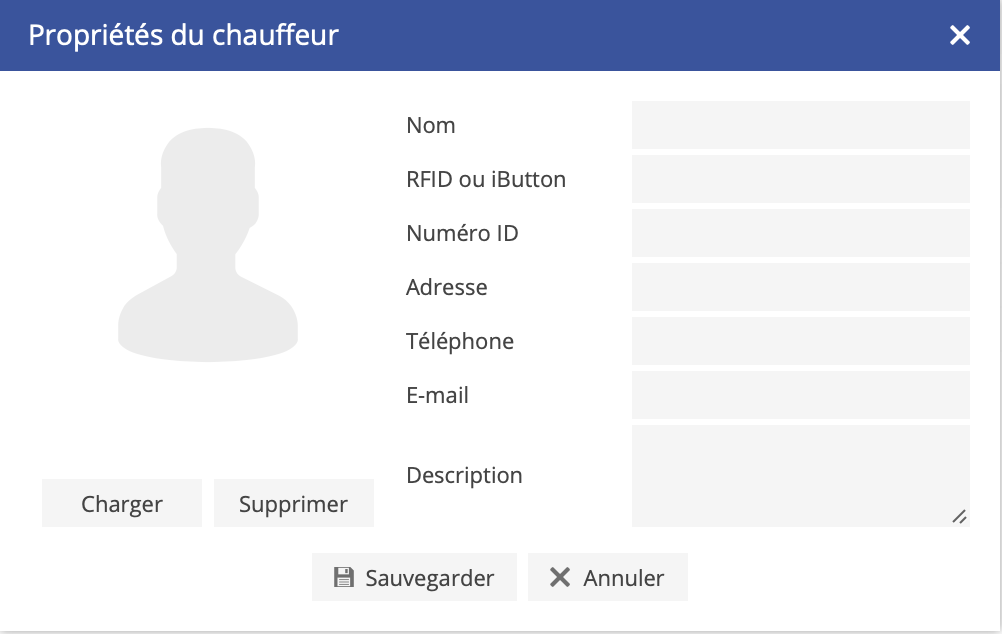This screenshot has width=1002, height=634.
Task: Select the Numéro ID text field
Action: tap(800, 233)
